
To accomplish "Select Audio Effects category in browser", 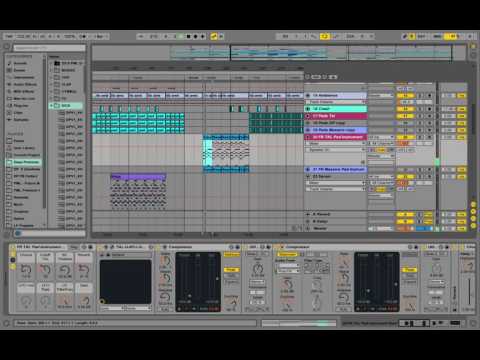I will [x=25, y=84].
